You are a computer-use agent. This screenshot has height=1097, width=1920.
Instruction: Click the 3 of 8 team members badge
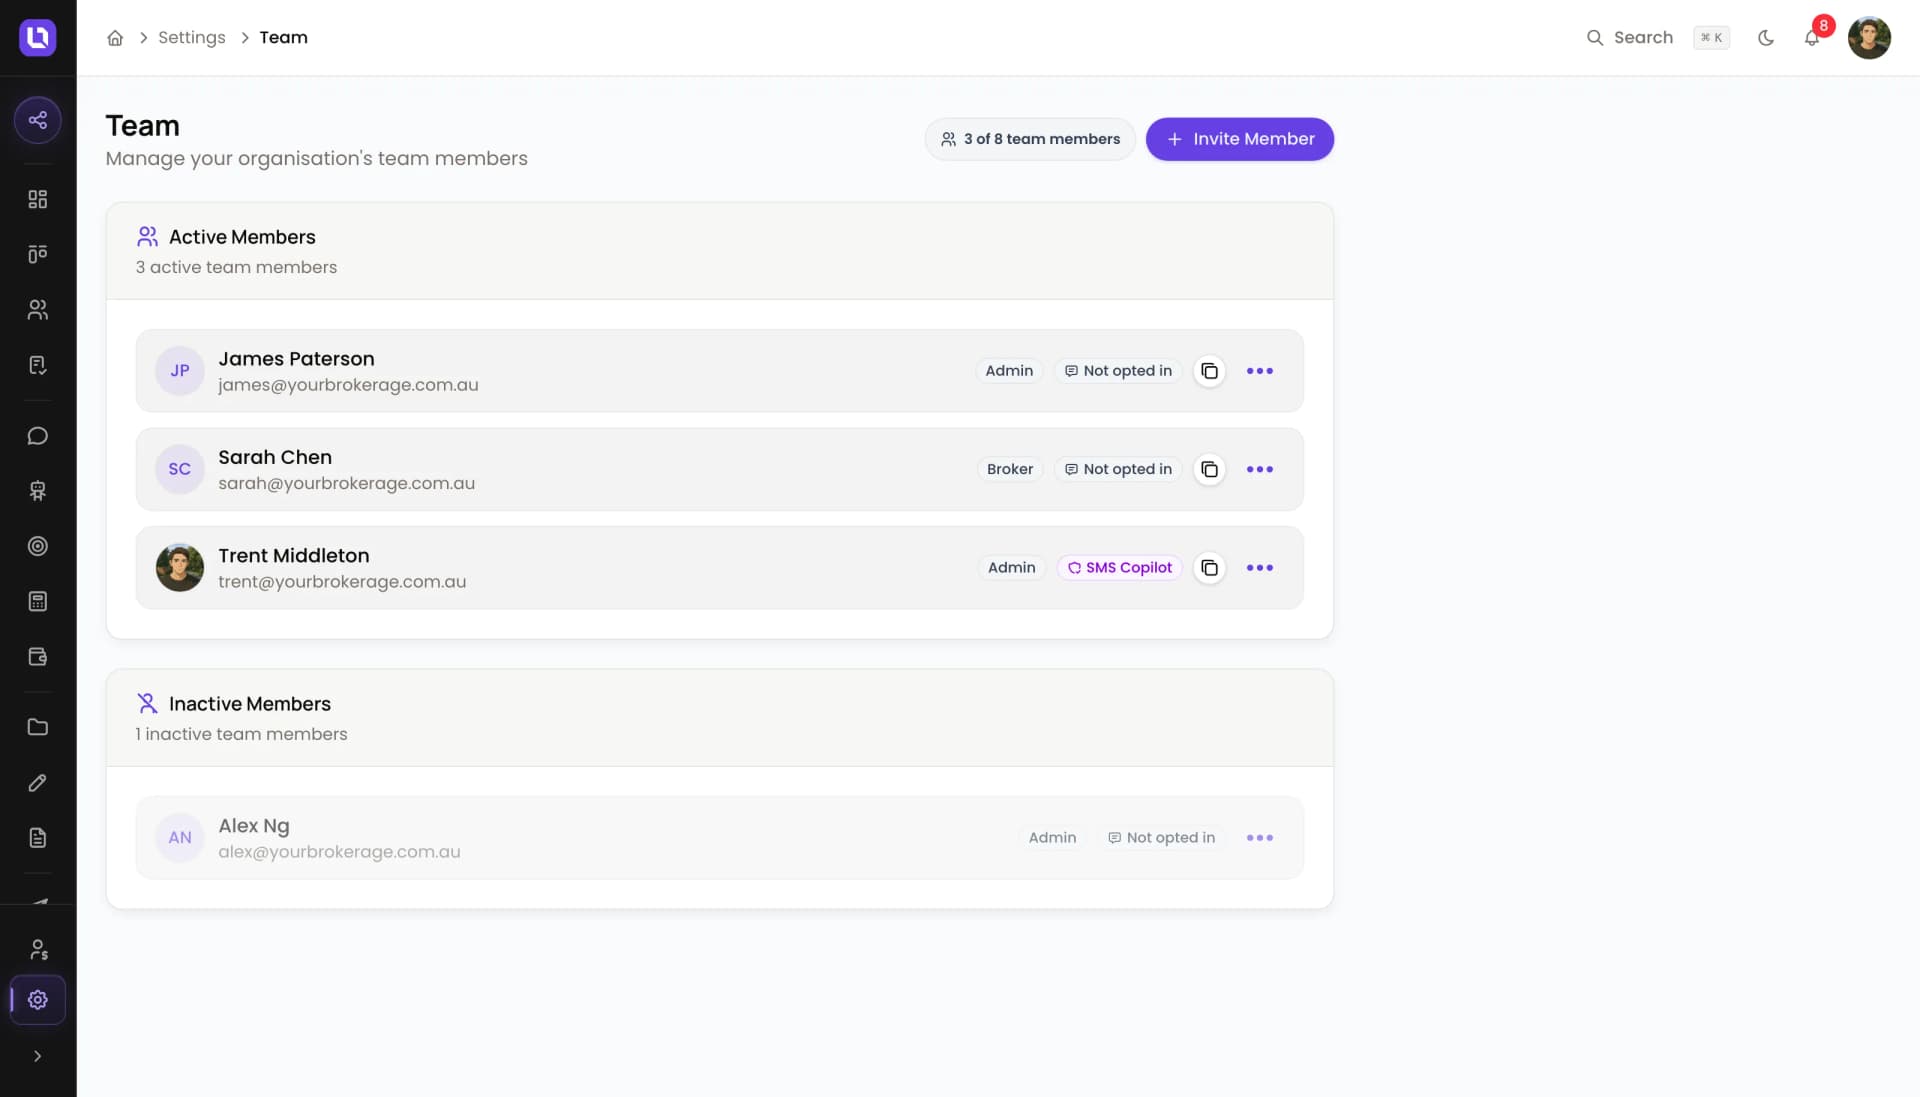(1030, 139)
